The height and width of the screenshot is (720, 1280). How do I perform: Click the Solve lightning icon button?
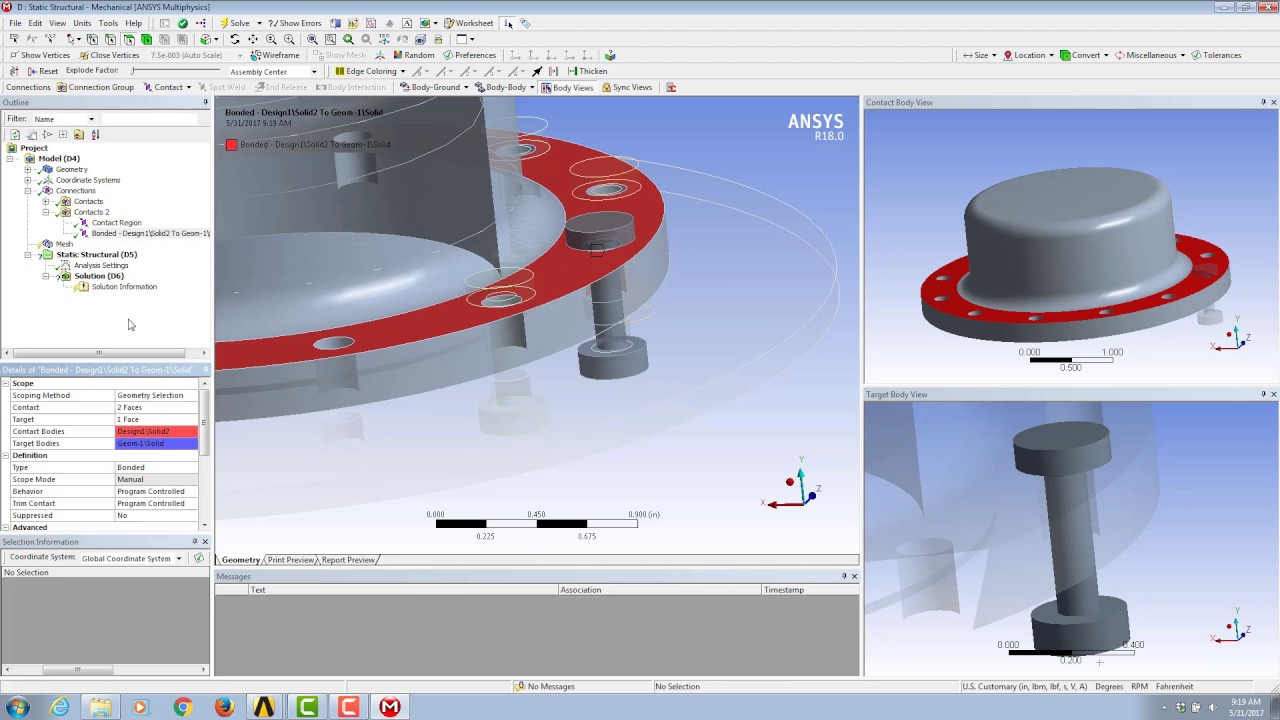[x=235, y=23]
